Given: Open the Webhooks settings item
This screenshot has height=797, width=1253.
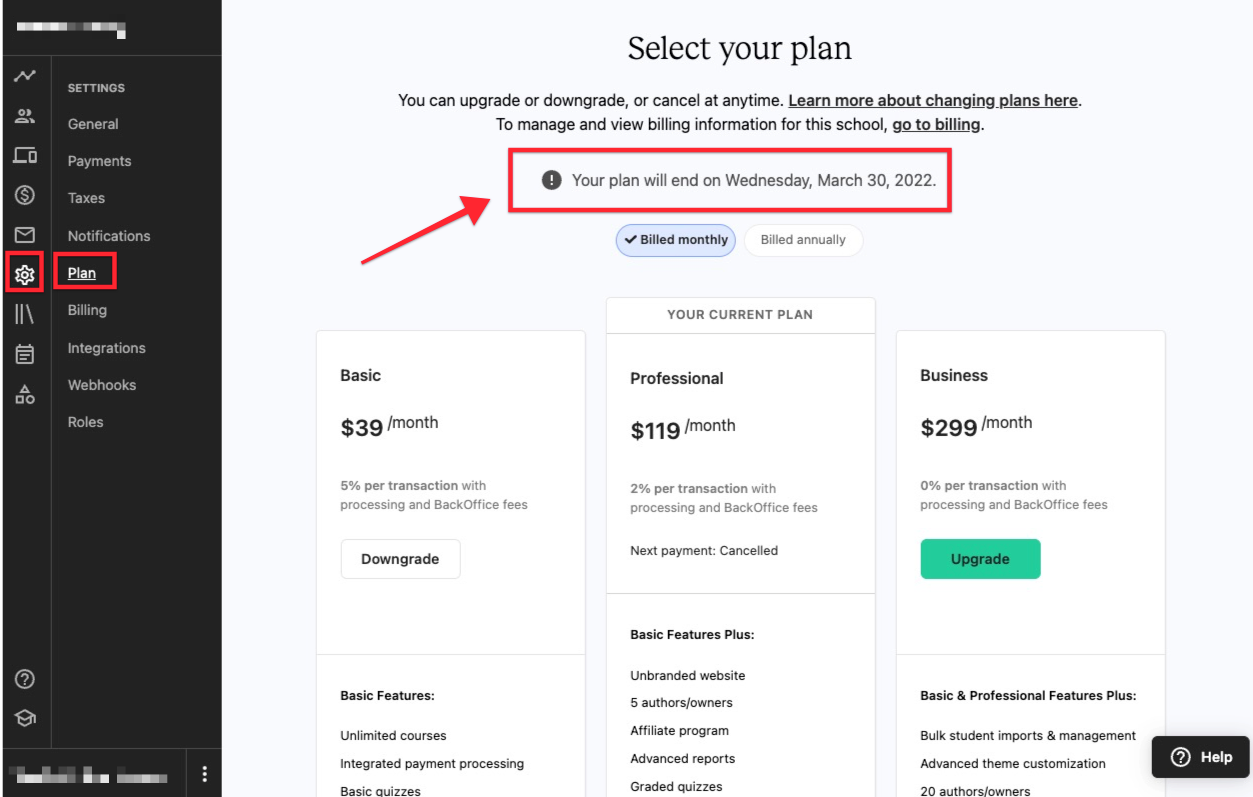Looking at the screenshot, I should (102, 385).
